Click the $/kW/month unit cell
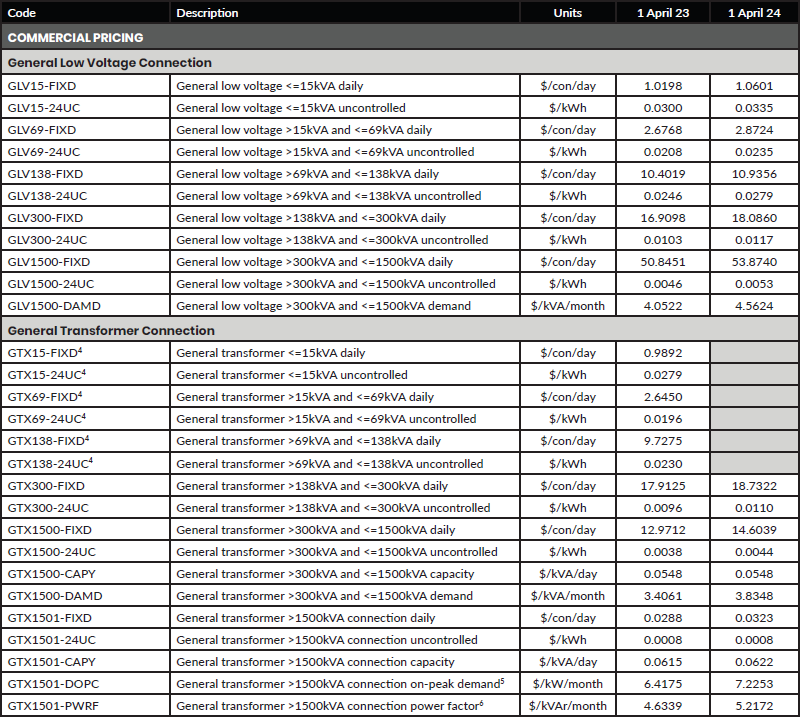 tap(567, 683)
